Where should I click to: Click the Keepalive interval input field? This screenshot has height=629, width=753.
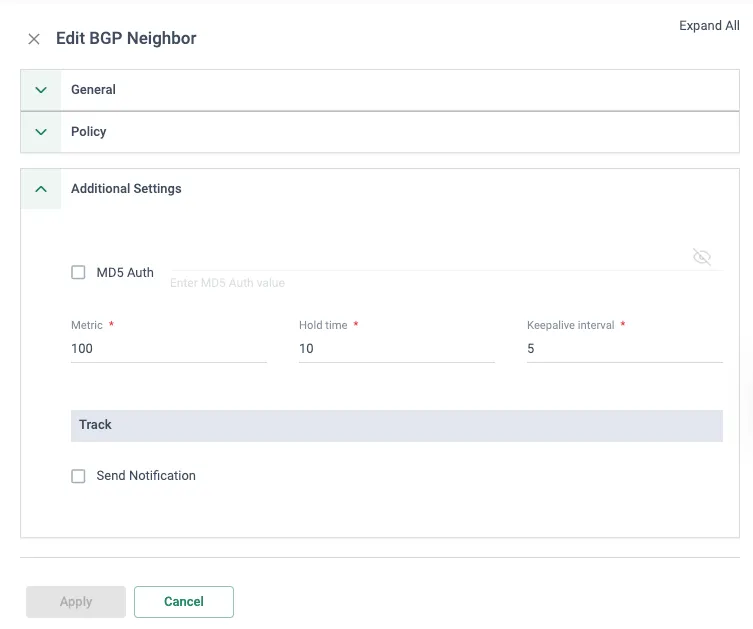click(x=625, y=349)
